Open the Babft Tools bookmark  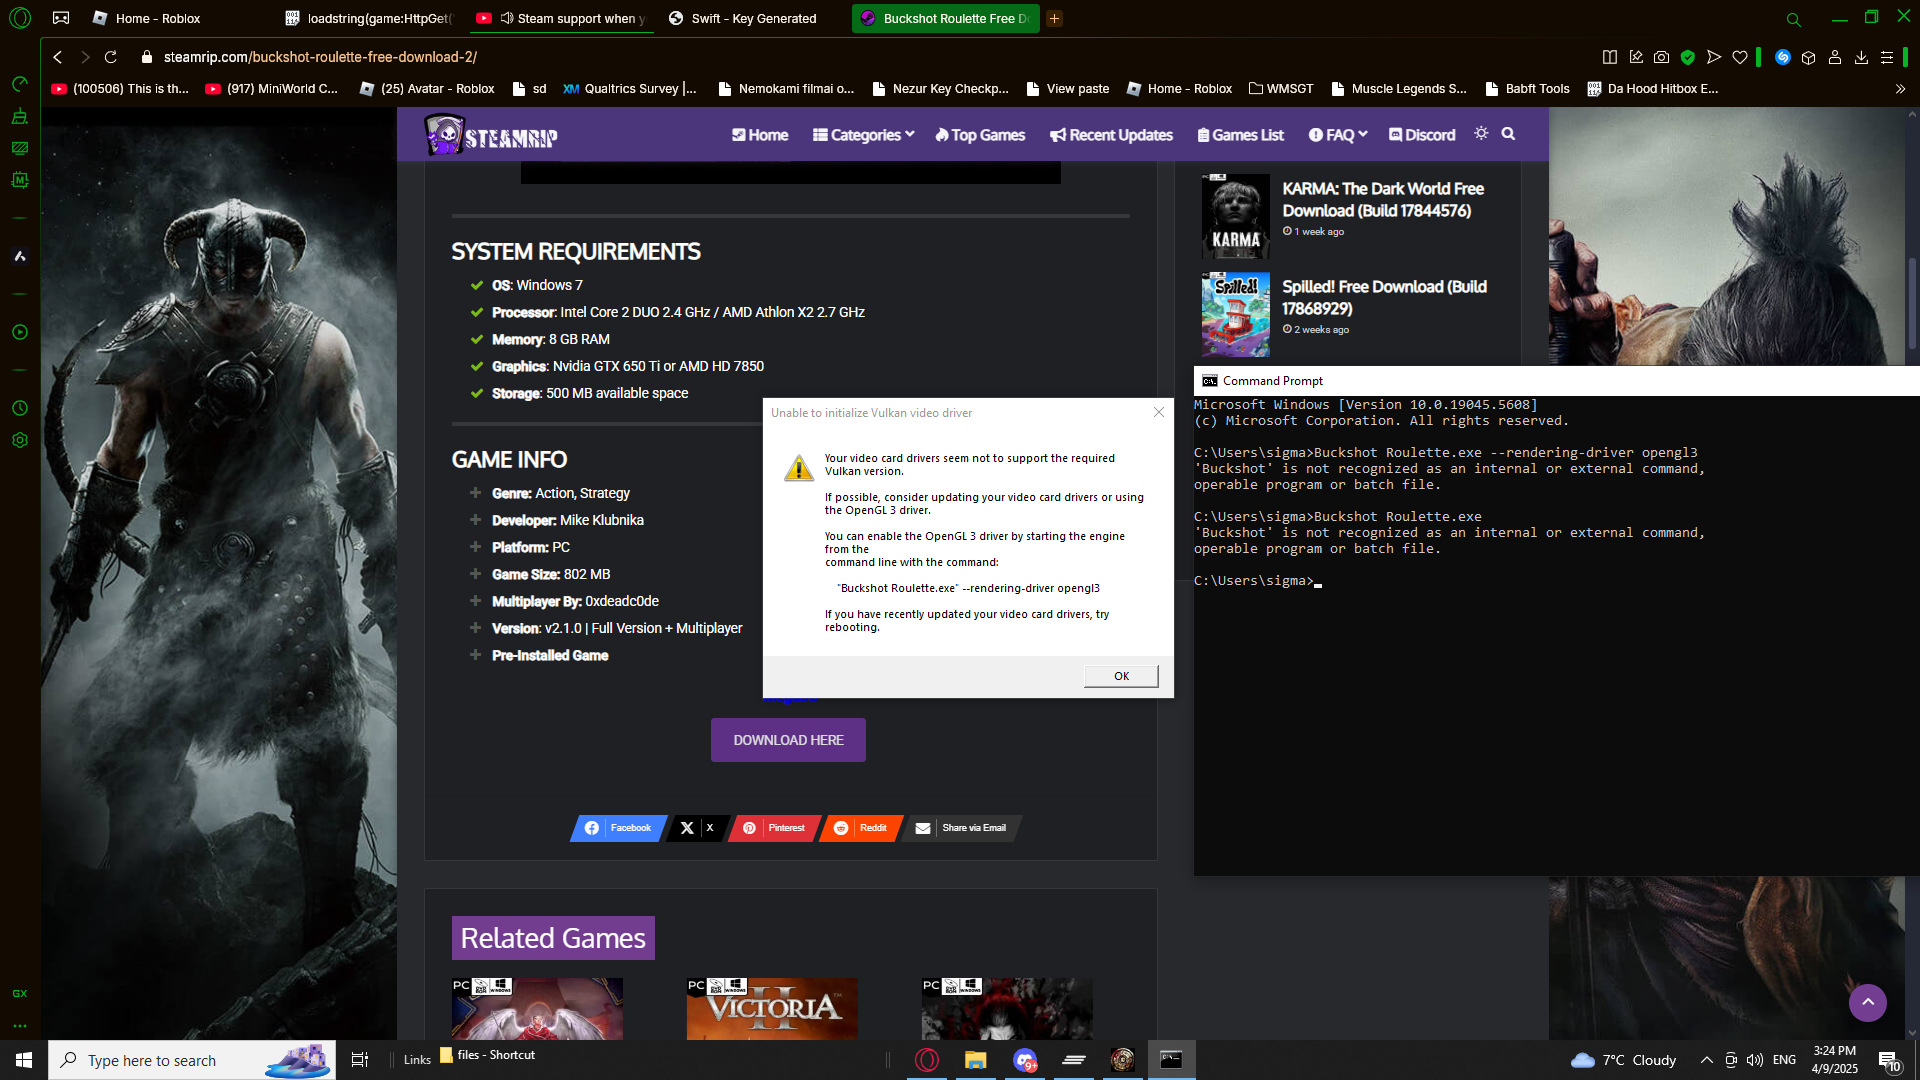1527,89
